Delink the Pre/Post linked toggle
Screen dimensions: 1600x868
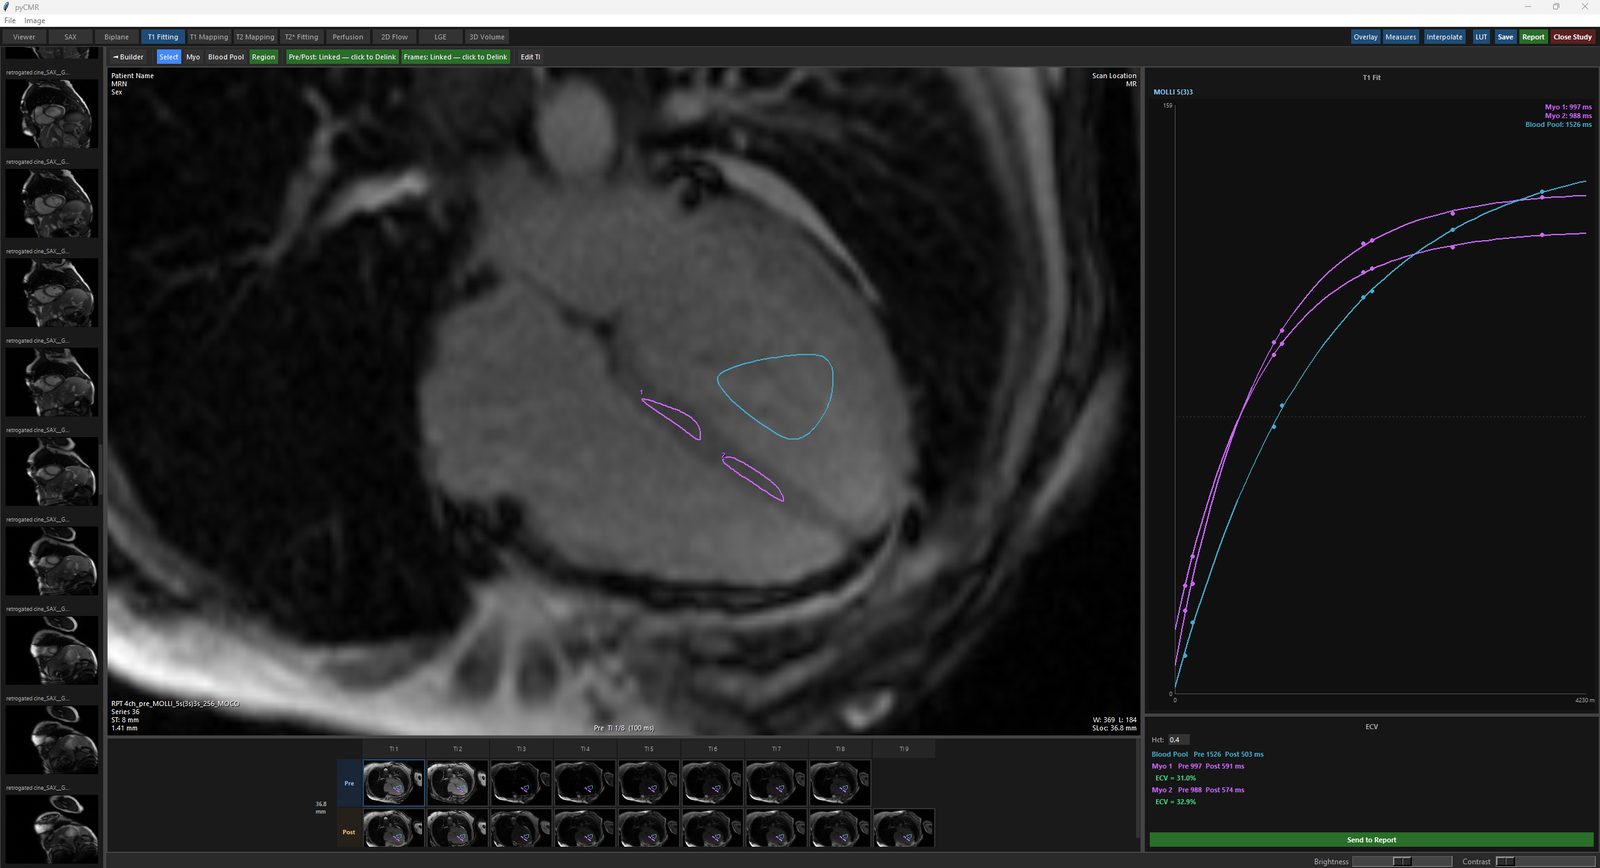(342, 57)
